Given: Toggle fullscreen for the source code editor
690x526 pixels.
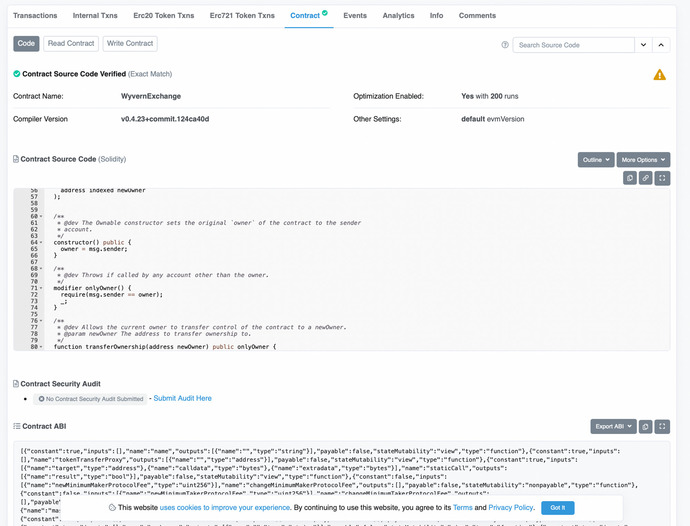Looking at the screenshot, I should point(662,178).
